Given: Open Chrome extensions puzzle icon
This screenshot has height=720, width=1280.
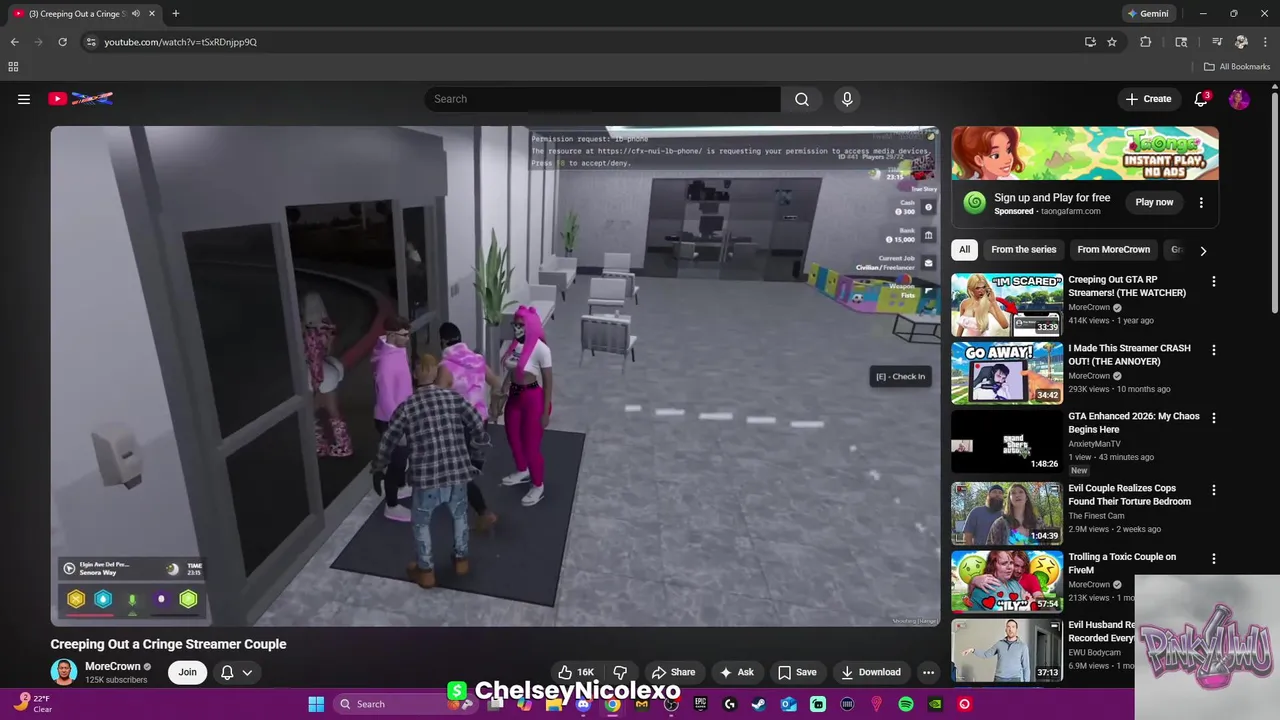Looking at the screenshot, I should tap(1146, 42).
